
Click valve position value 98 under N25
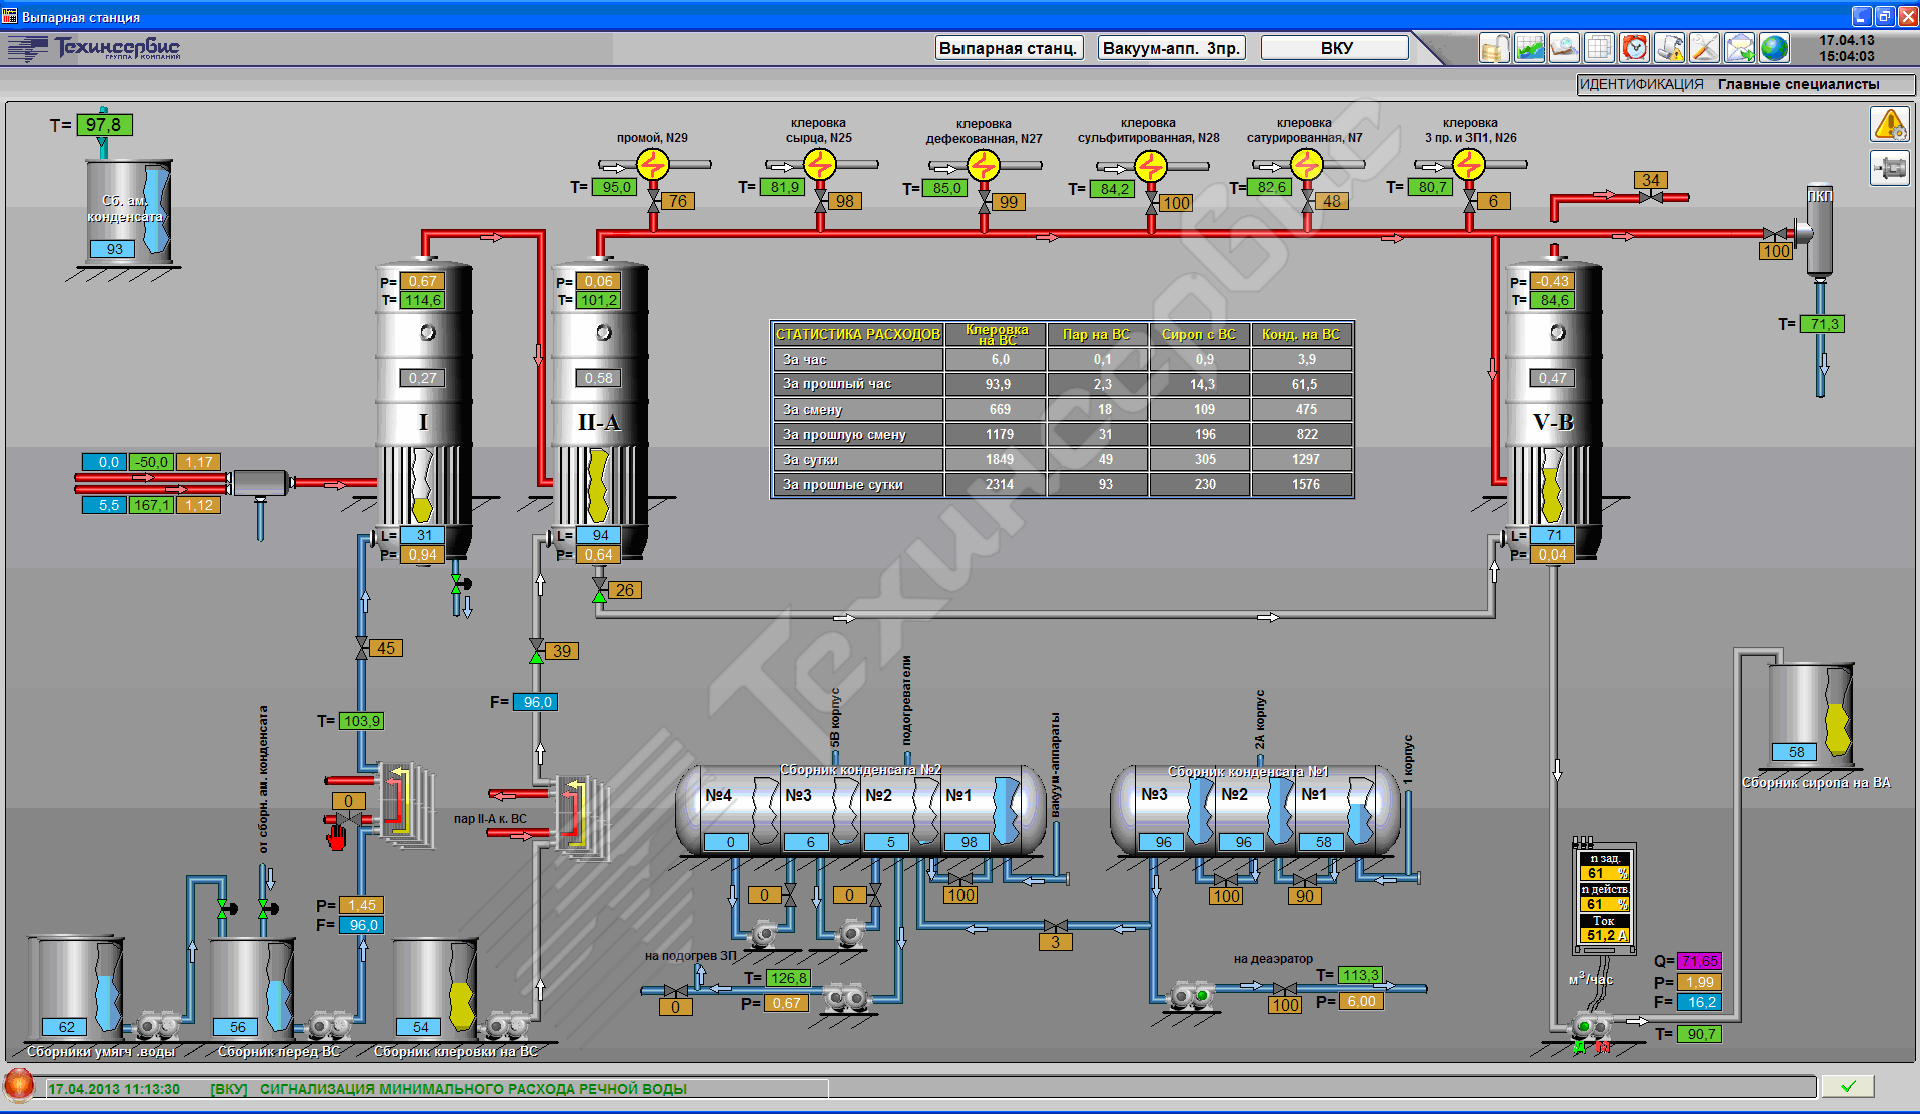[x=845, y=201]
